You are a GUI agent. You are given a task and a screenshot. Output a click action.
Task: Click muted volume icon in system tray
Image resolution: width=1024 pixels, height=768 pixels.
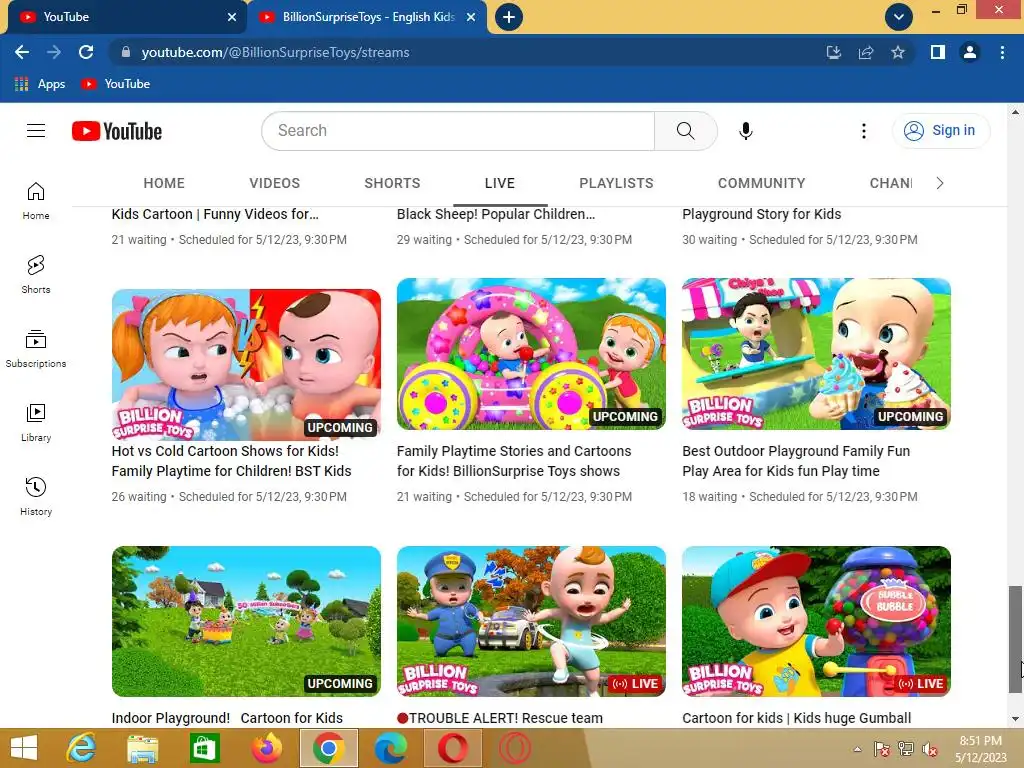(930, 749)
